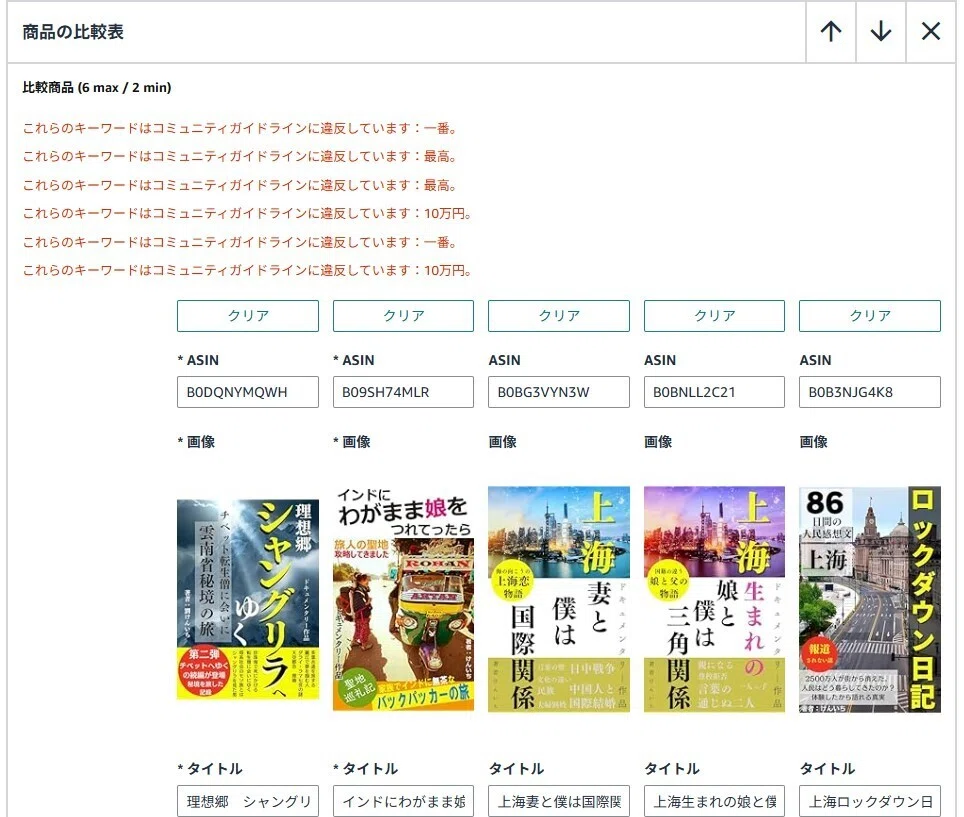Viewport: 964px width, 817px height.
Task: Select the インドにわがまま娘 book cover image
Action: pos(403,599)
